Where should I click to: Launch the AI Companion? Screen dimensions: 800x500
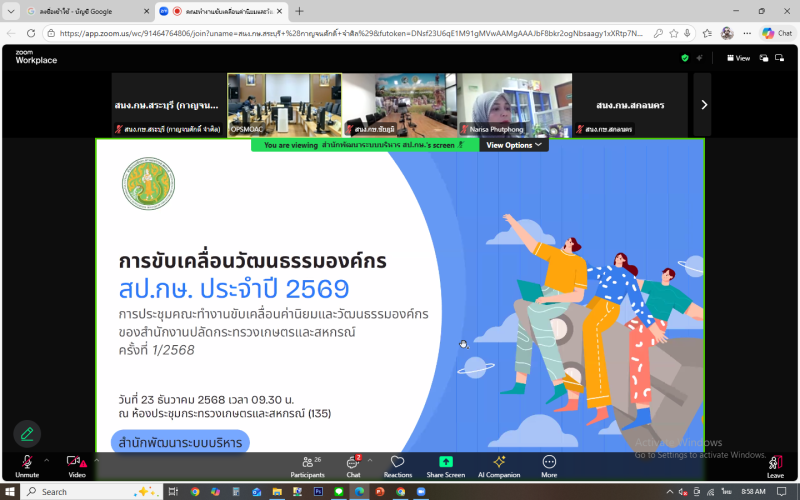point(499,465)
